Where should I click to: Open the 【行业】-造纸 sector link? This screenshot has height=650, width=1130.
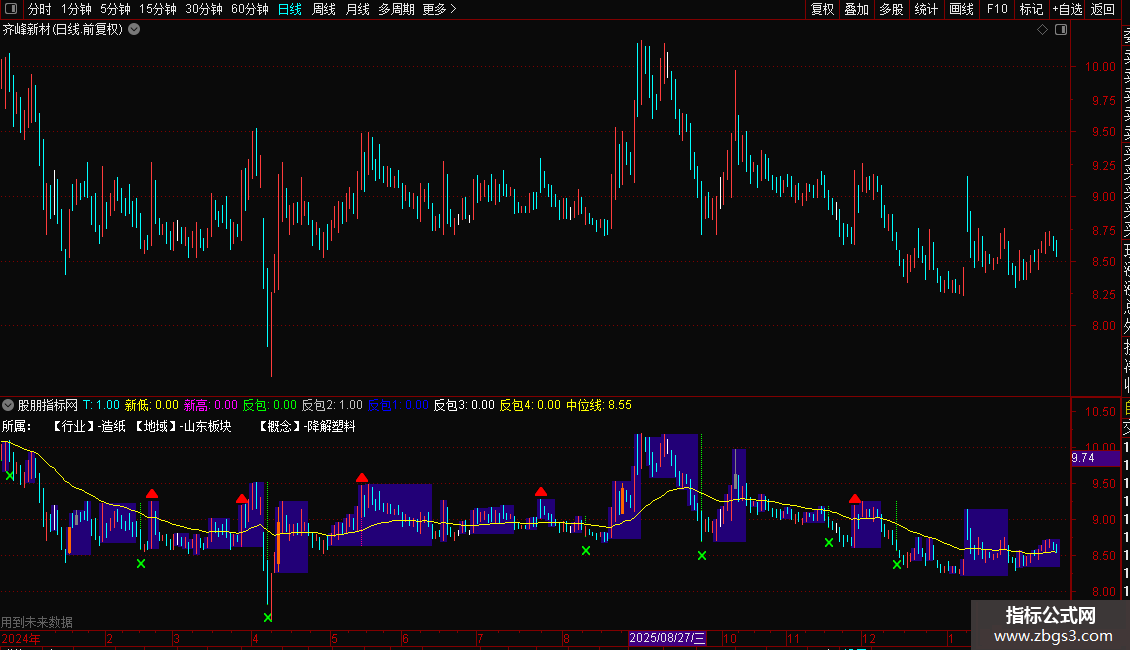(89, 426)
